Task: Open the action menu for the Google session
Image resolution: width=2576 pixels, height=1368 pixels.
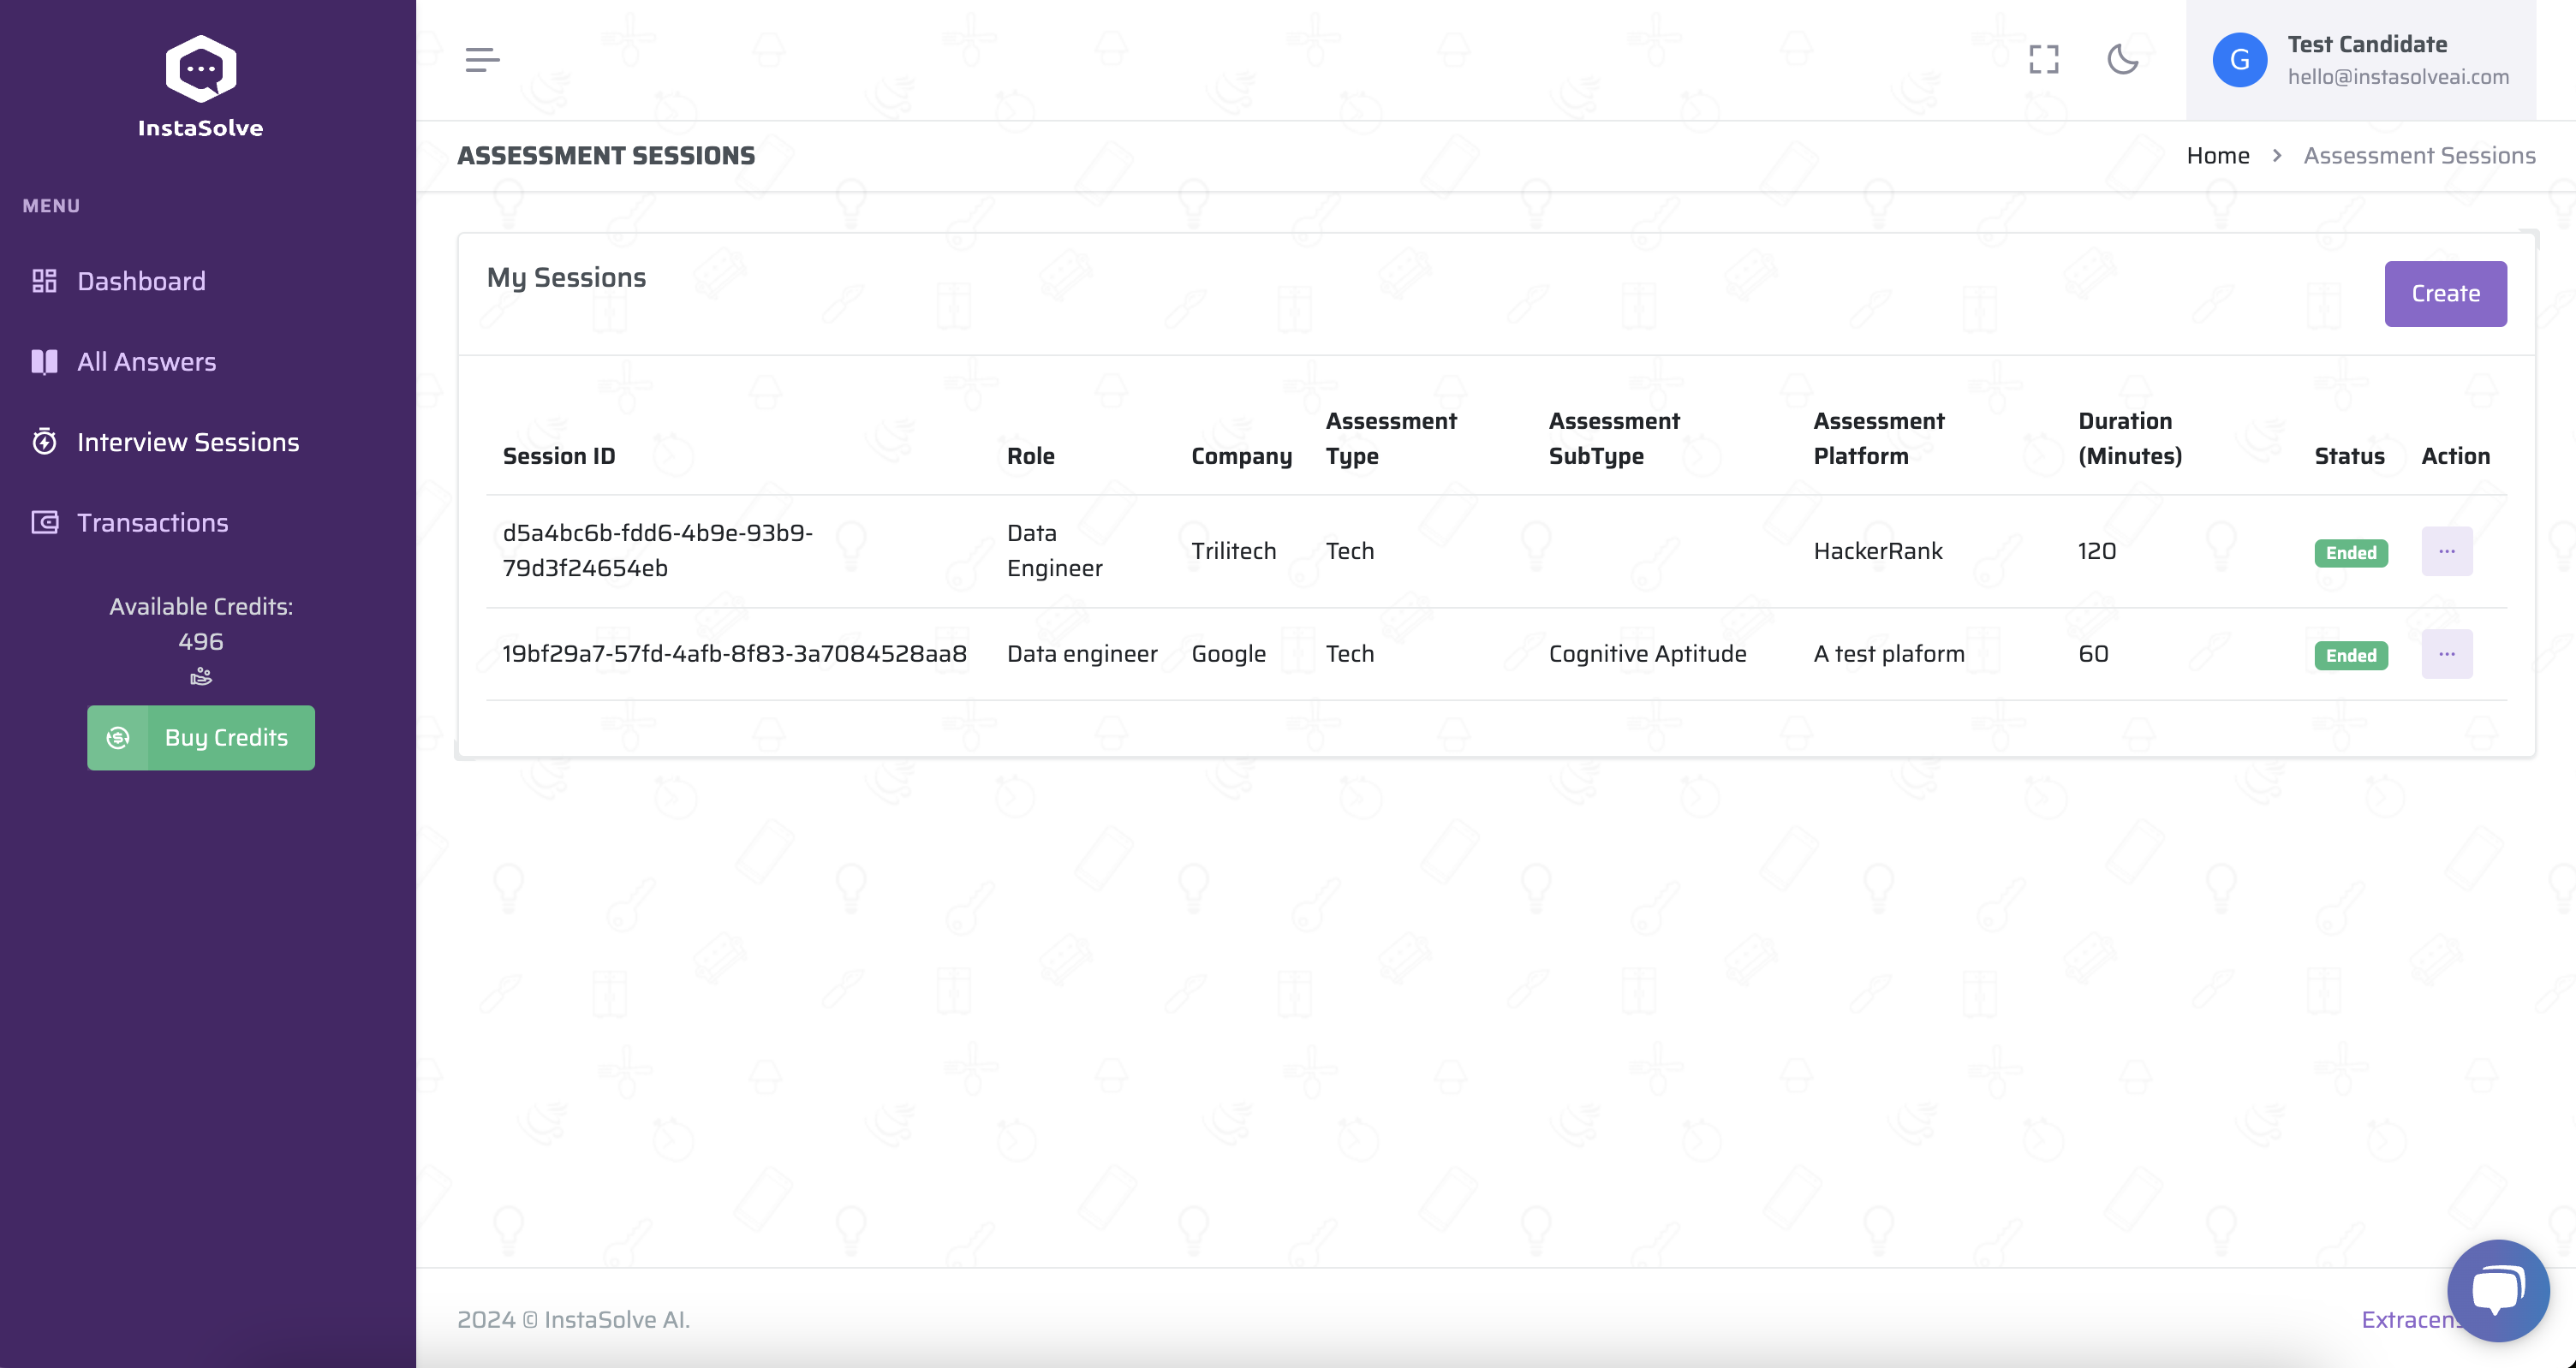Action: (x=2446, y=654)
